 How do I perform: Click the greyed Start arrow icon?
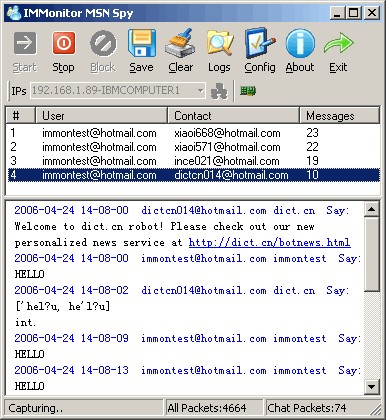point(25,43)
